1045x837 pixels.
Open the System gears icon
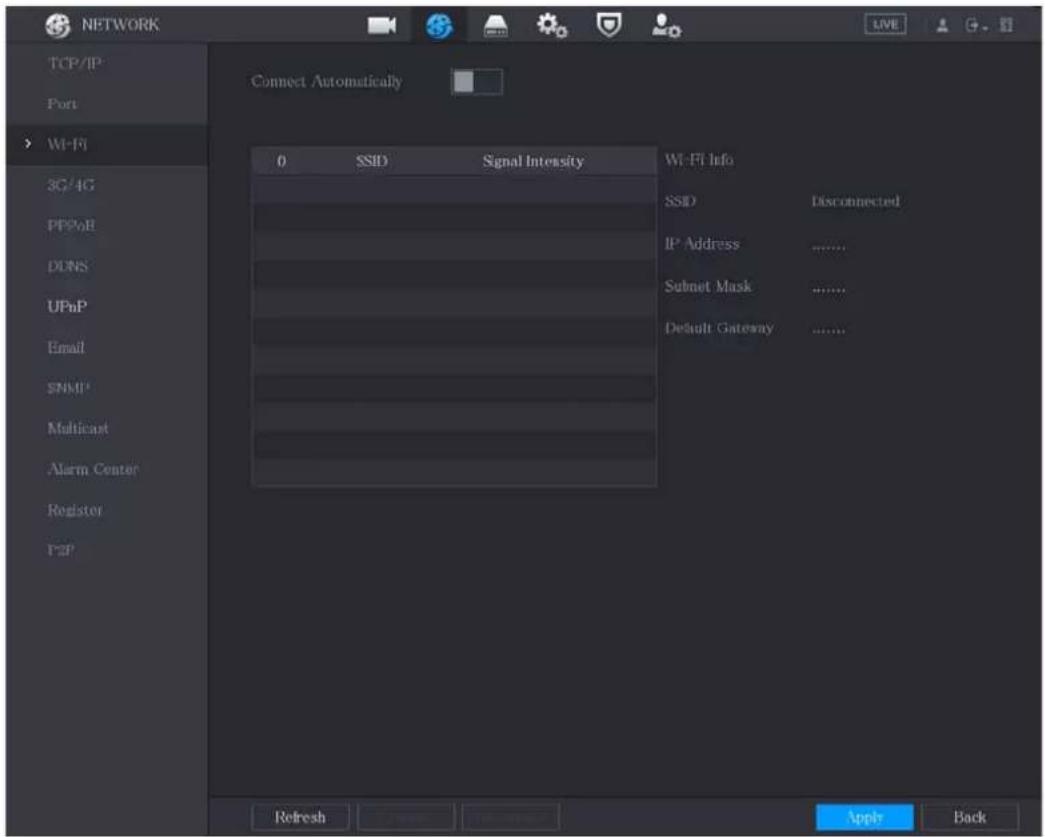coord(552,26)
